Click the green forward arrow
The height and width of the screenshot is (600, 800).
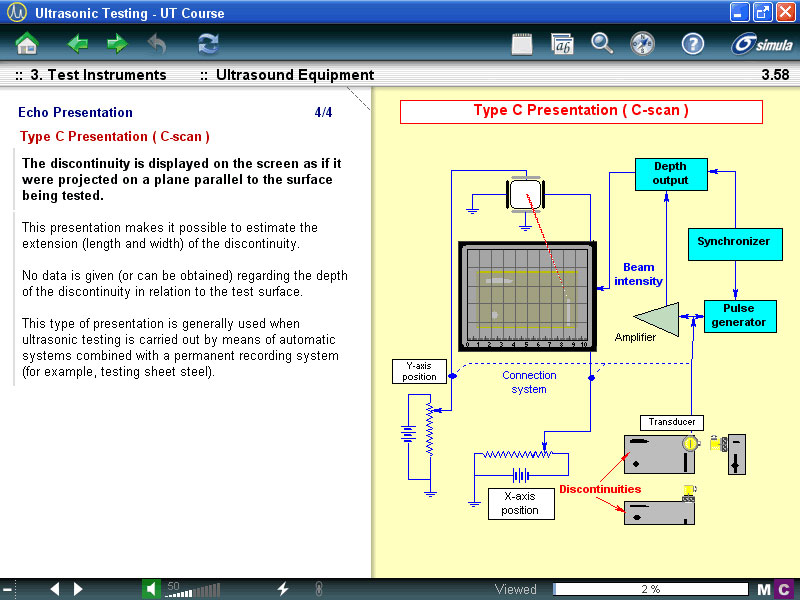click(x=117, y=44)
